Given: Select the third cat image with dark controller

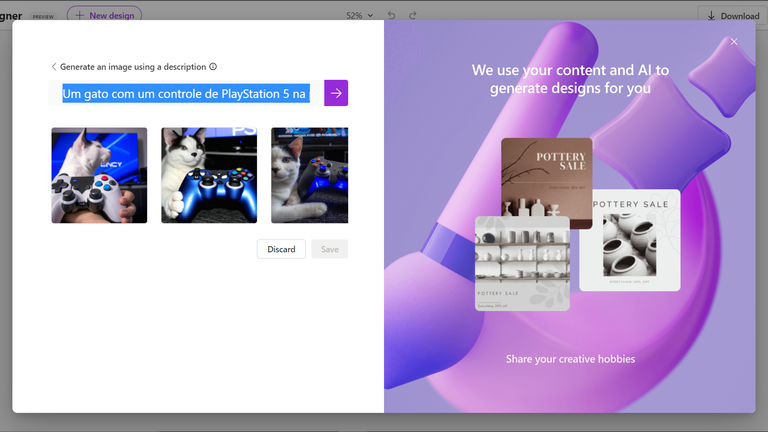Looking at the screenshot, I should point(310,175).
